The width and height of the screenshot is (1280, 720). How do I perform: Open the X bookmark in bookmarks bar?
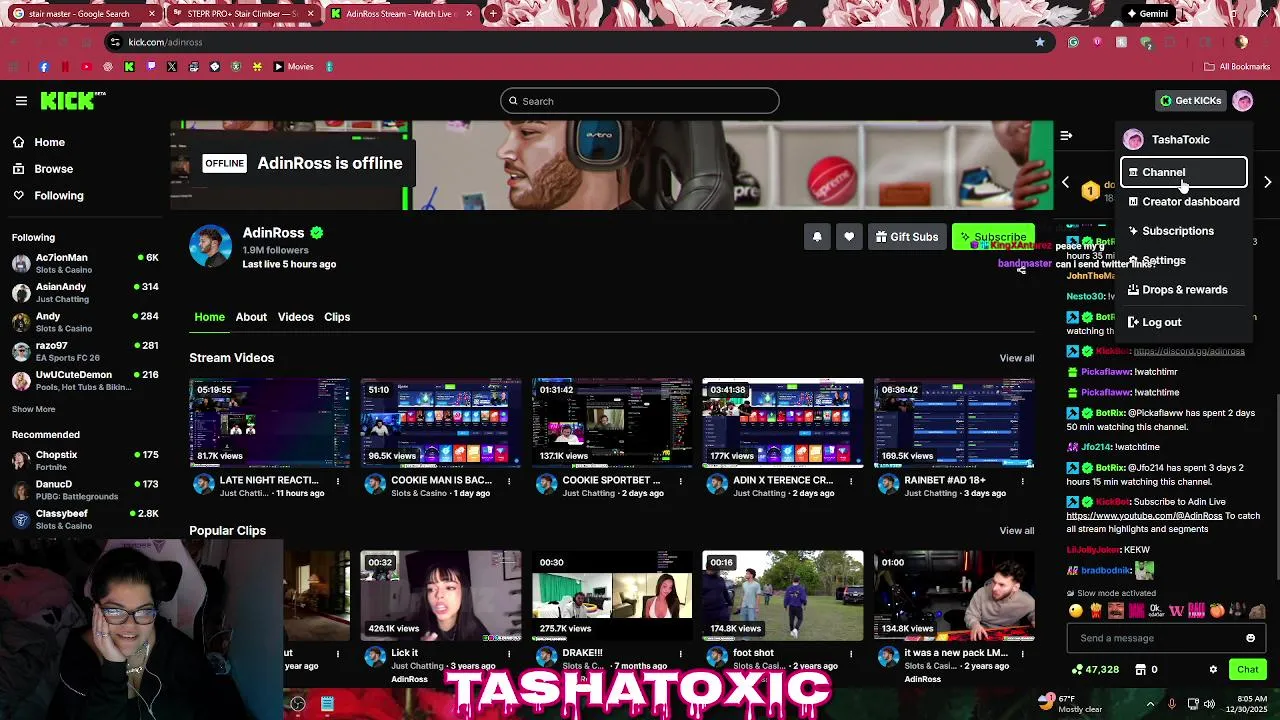172,67
